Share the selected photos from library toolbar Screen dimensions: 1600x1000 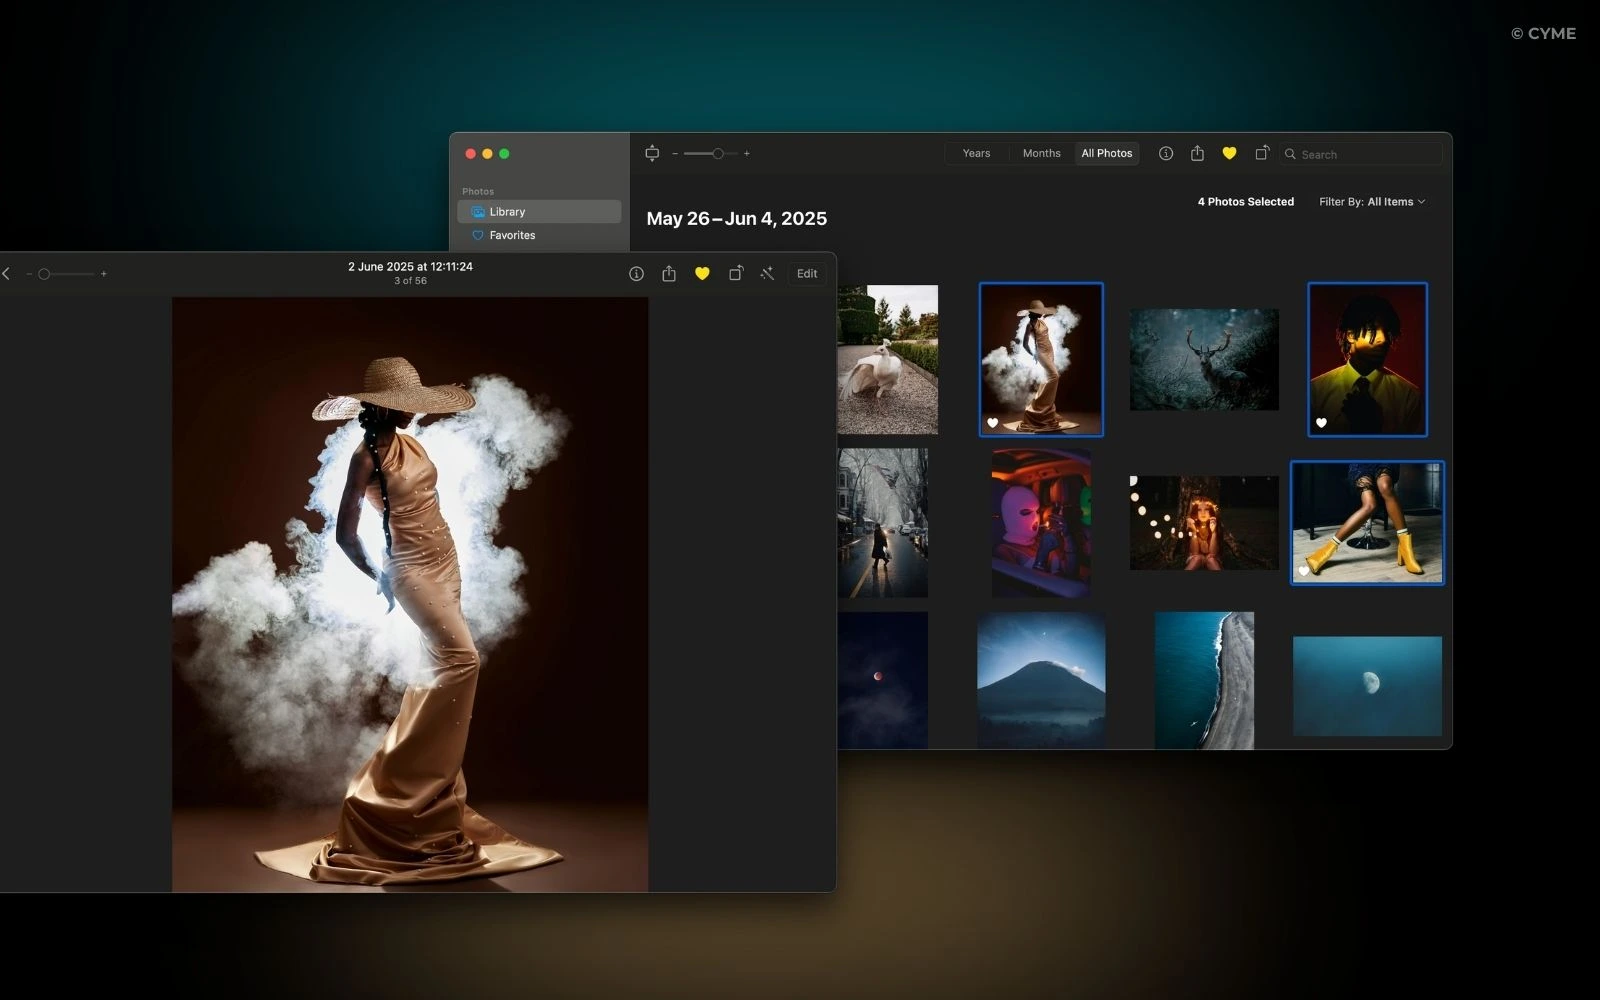pos(1197,153)
